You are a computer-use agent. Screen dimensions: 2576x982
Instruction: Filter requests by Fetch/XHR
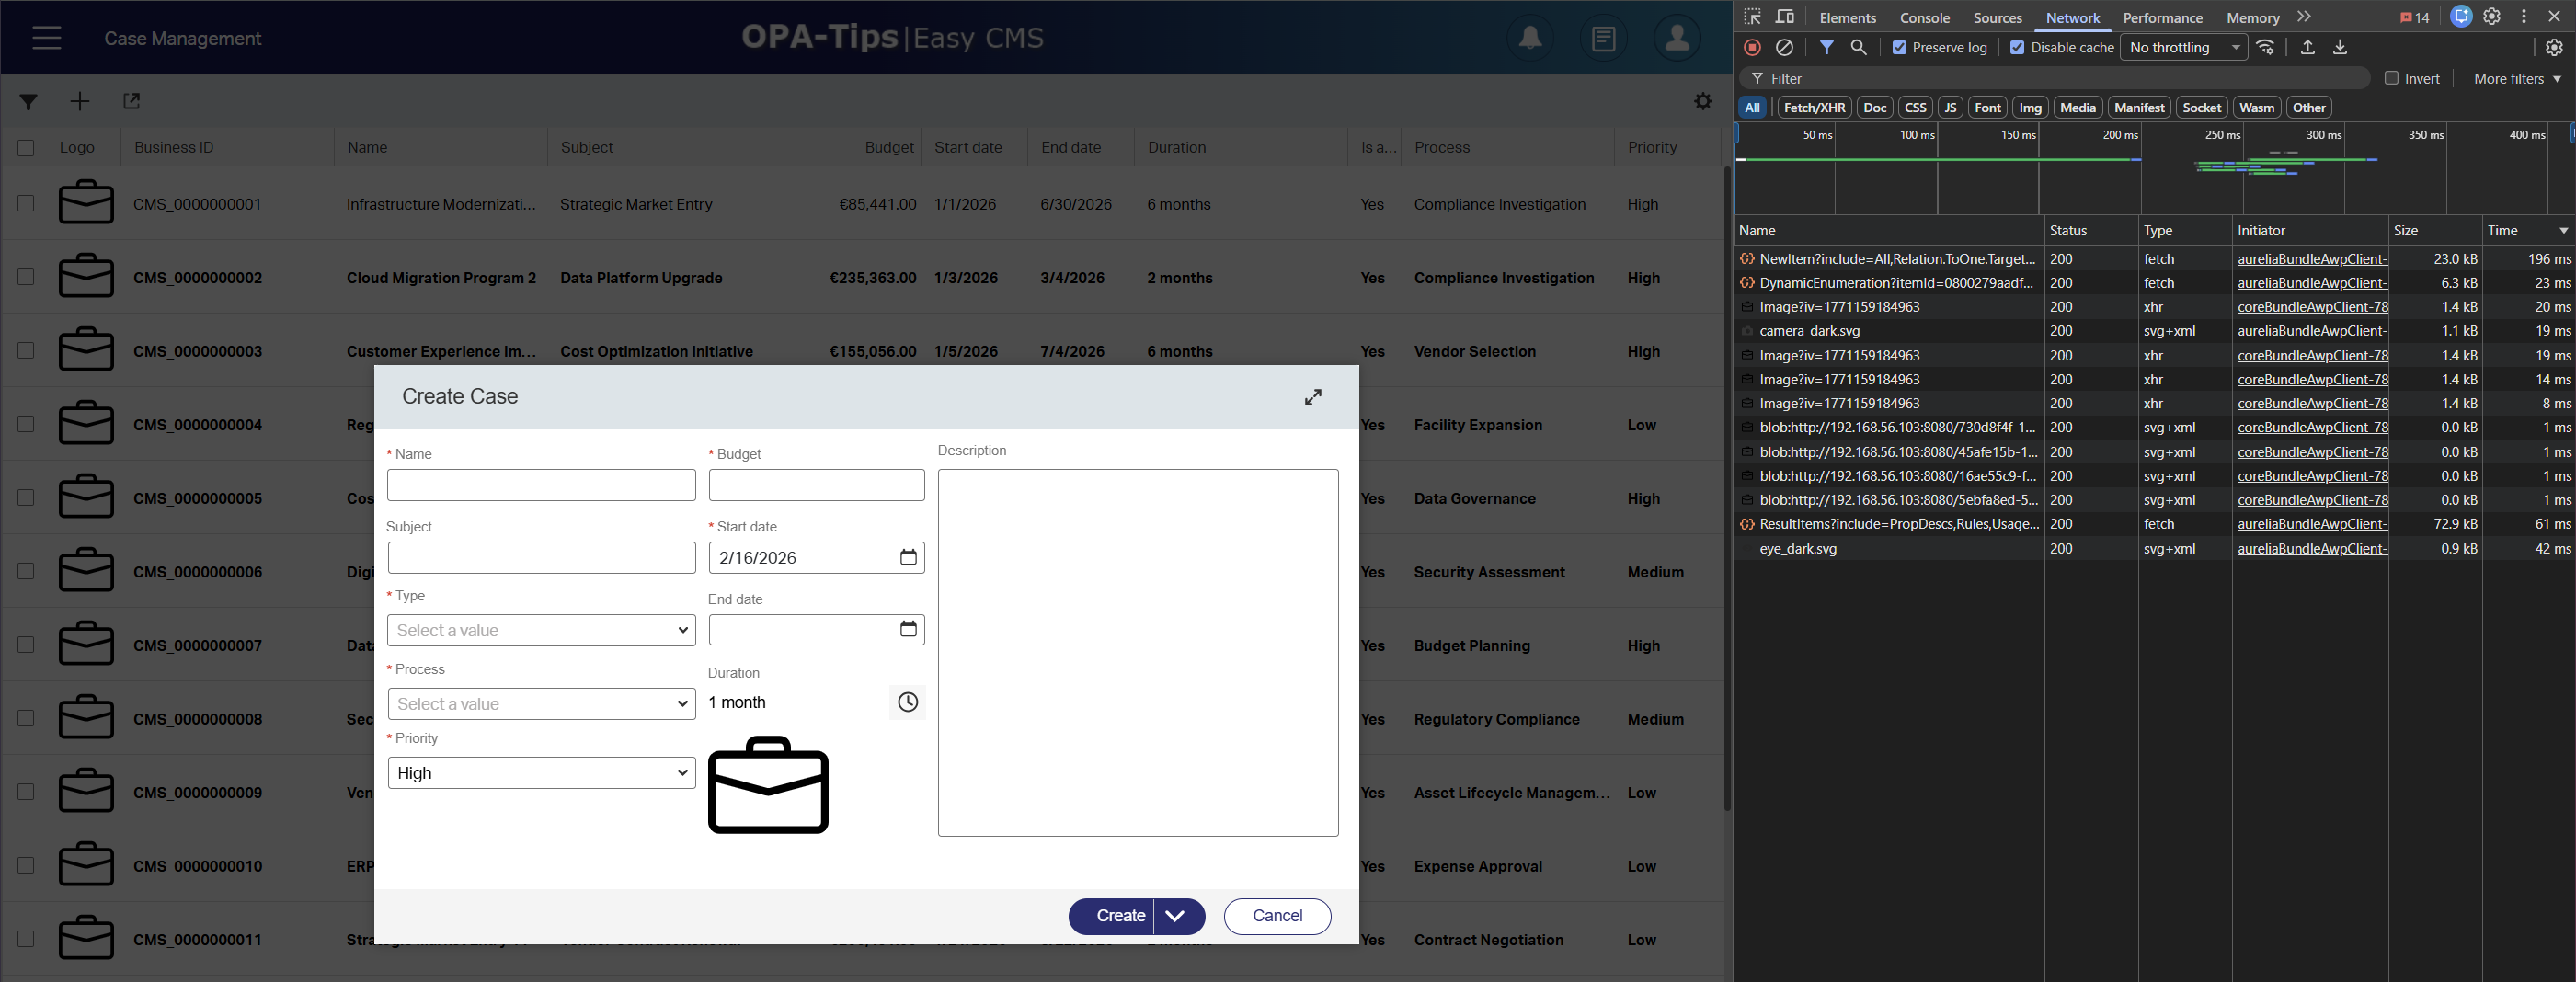click(x=1813, y=107)
